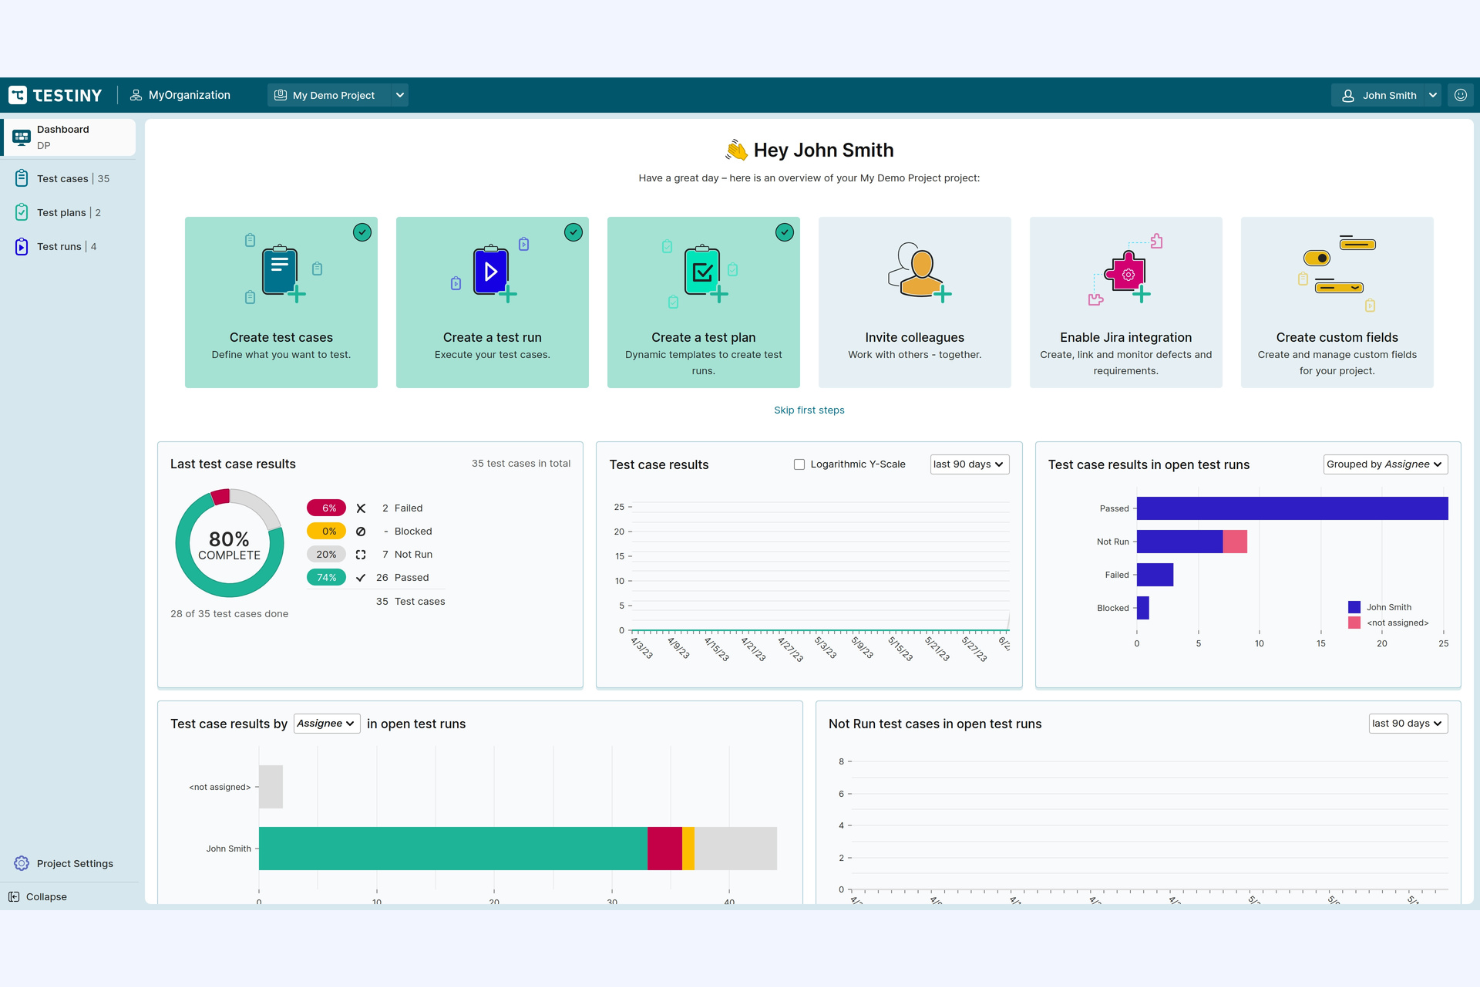The image size is (1480, 987).
Task: Click the MyOrganization icon in the top bar
Action: [136, 94]
